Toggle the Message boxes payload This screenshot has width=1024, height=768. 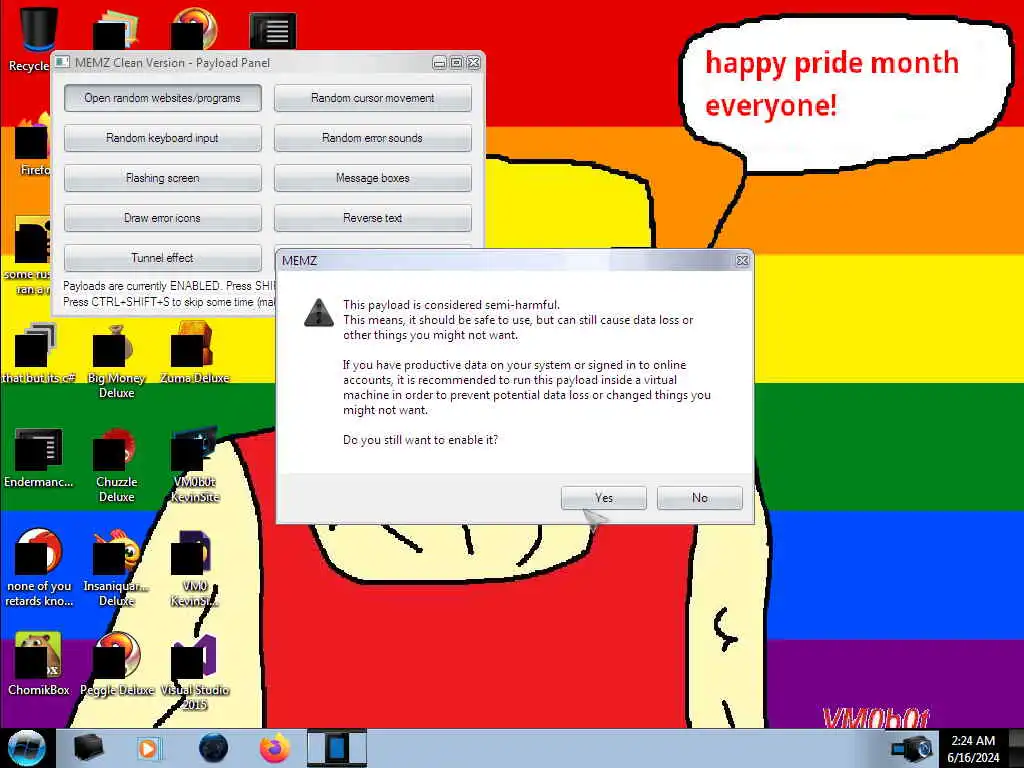[x=372, y=178]
